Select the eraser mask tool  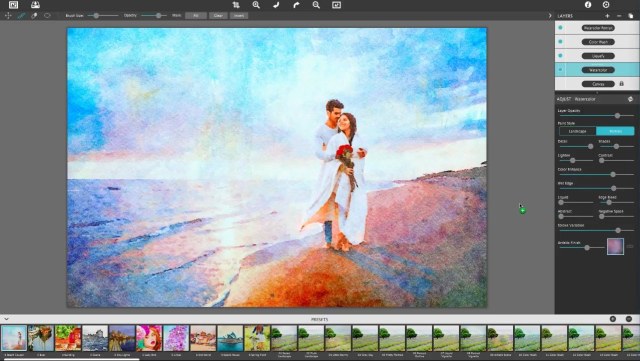click(34, 16)
